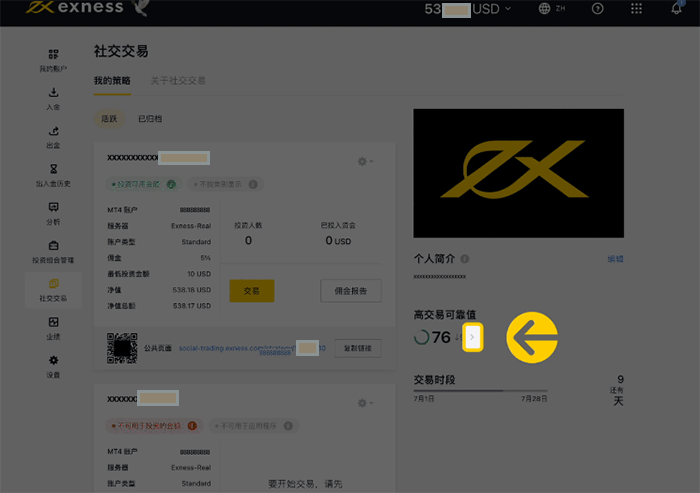The width and height of the screenshot is (700, 493).
Task: Open the 出金 withdrawal page
Action: pos(54,136)
